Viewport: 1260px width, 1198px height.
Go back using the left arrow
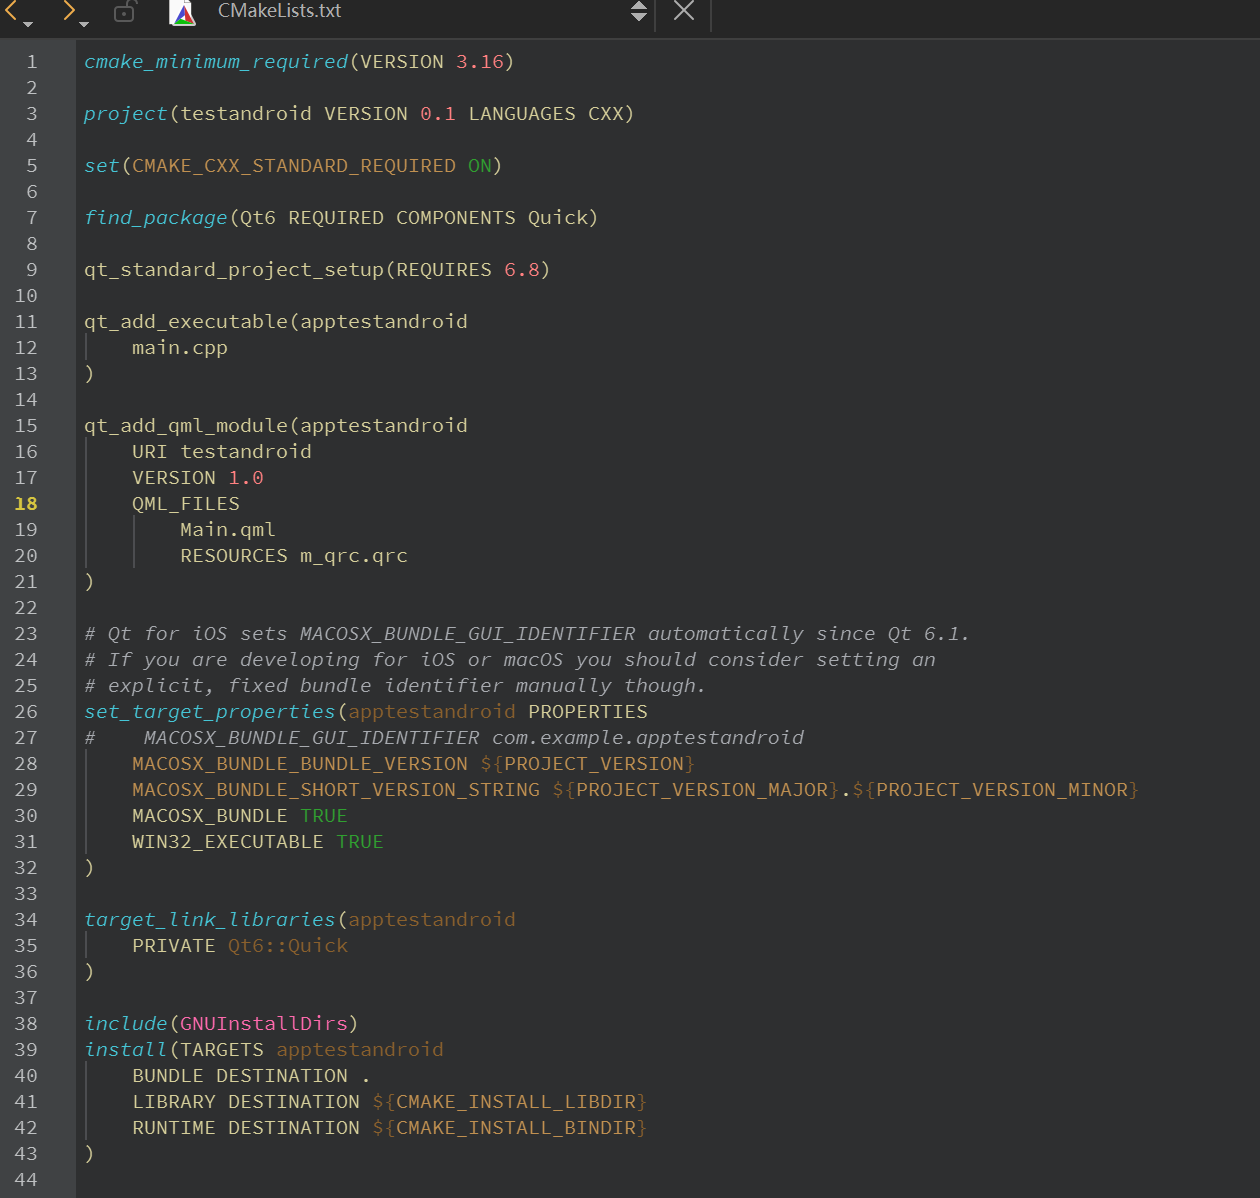11,10
